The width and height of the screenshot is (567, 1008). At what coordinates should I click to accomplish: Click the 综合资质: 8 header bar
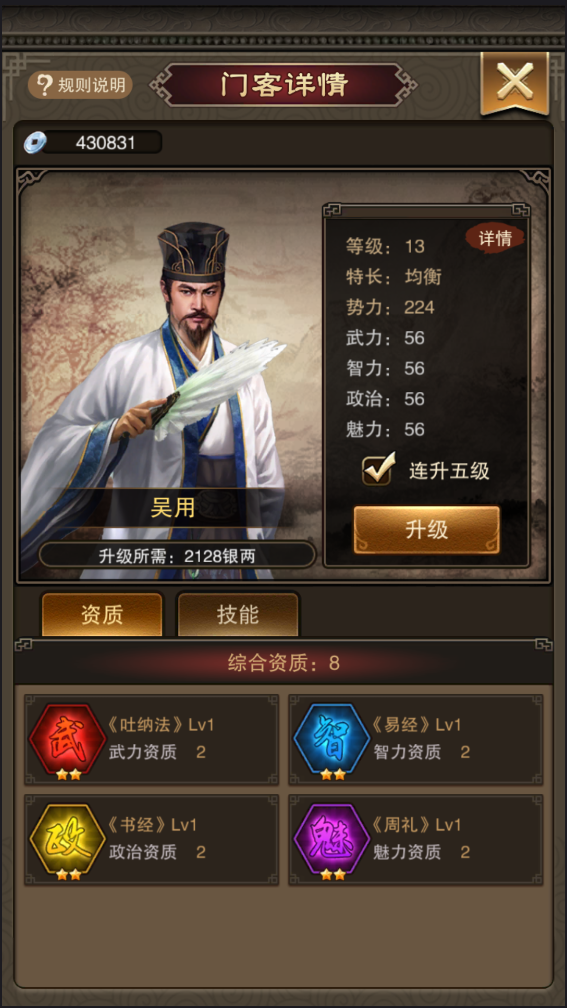point(284,663)
